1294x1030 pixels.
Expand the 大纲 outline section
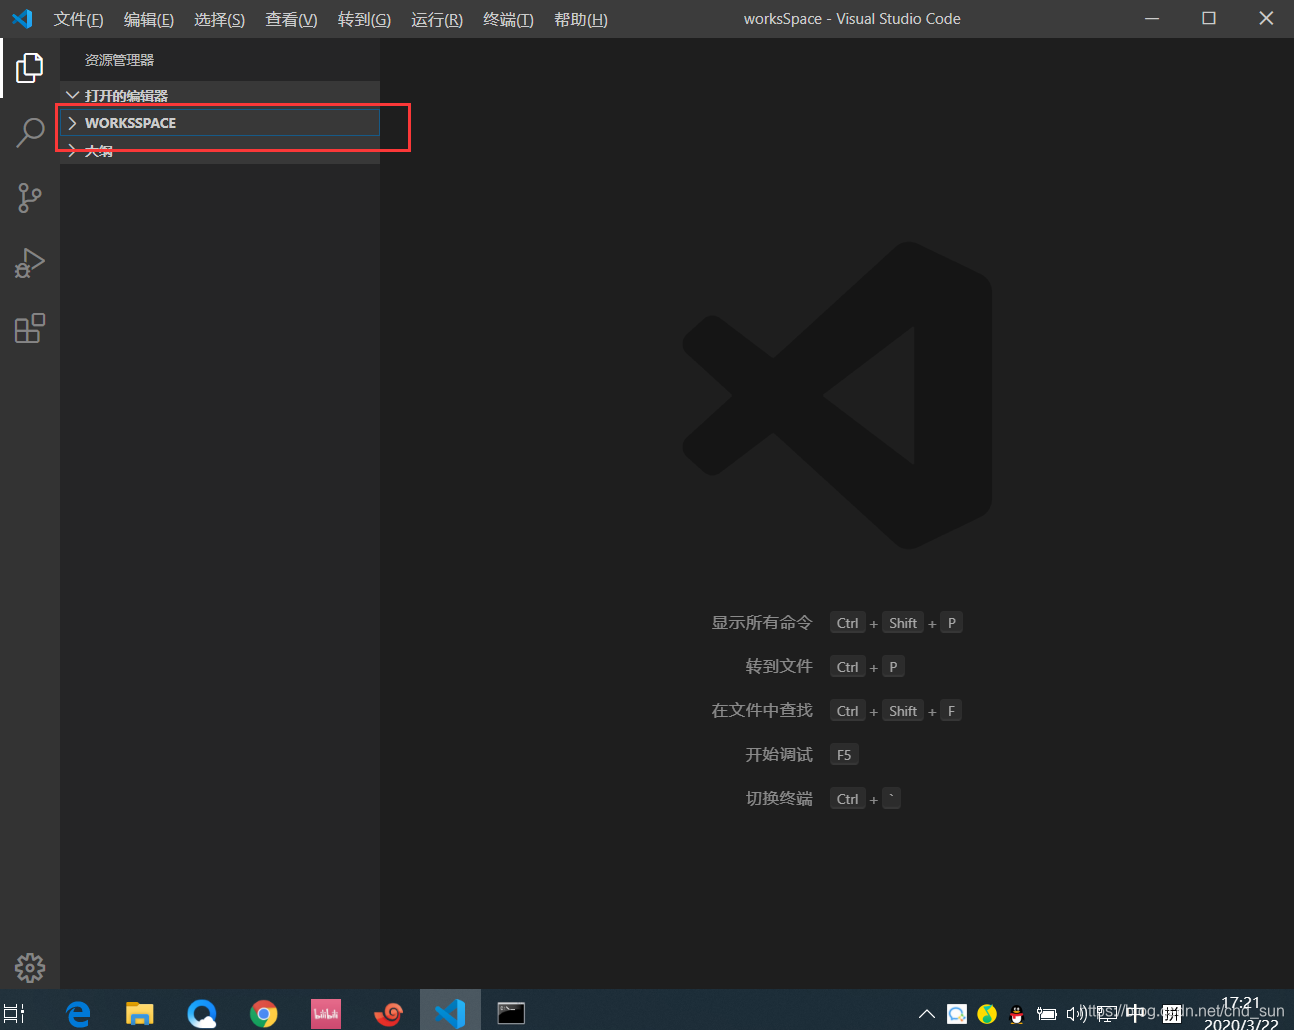pyautogui.click(x=220, y=151)
